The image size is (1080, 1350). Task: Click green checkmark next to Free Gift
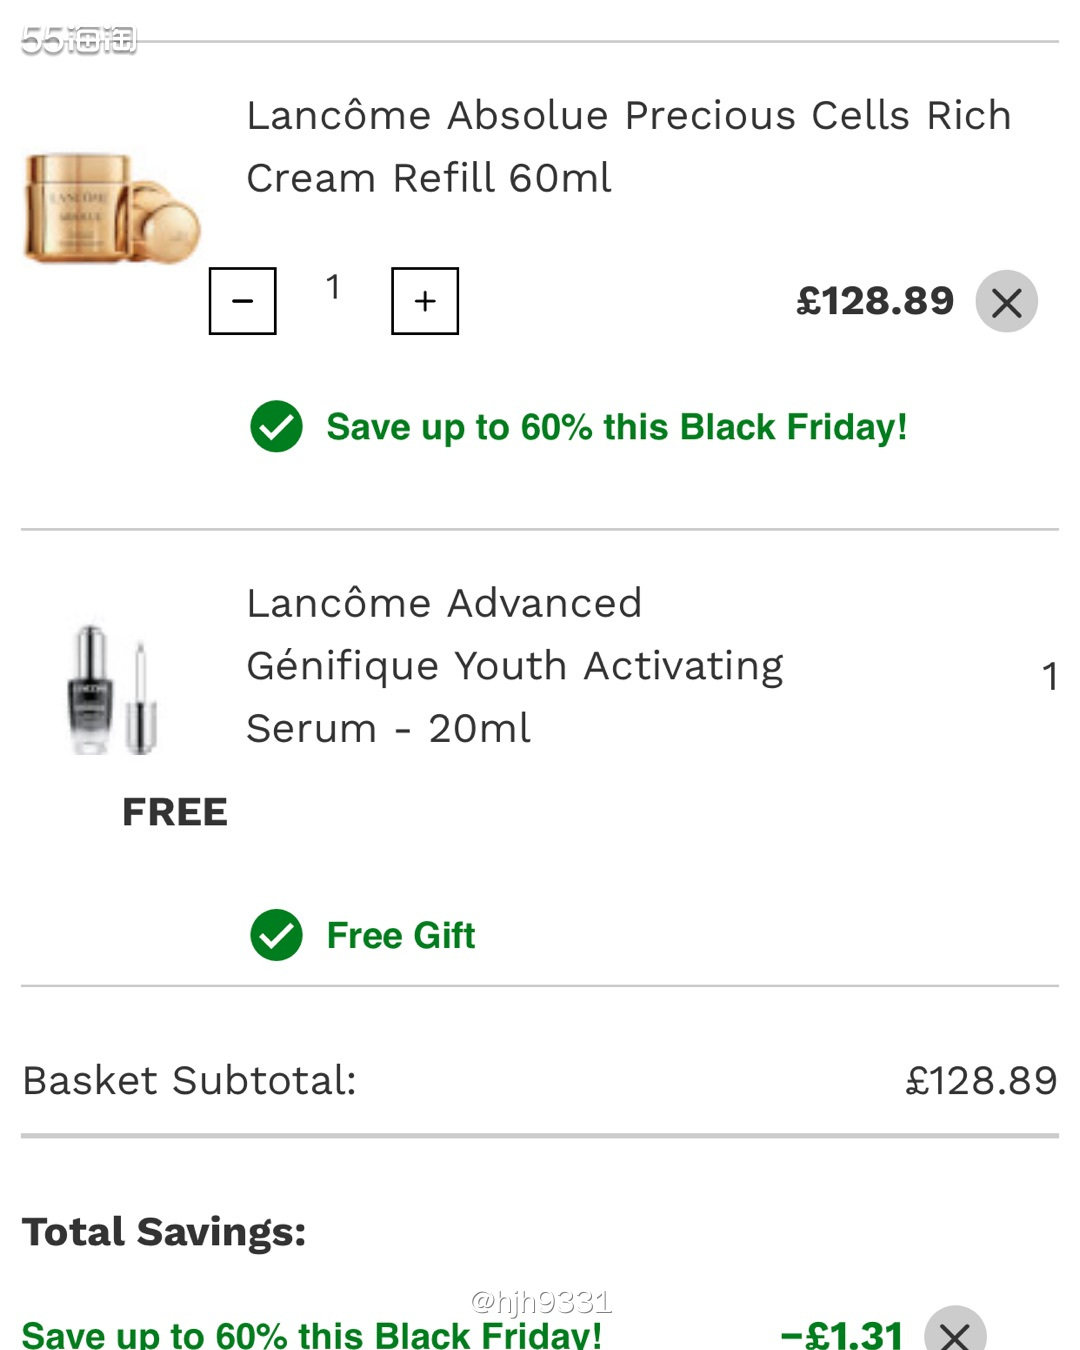coord(276,935)
